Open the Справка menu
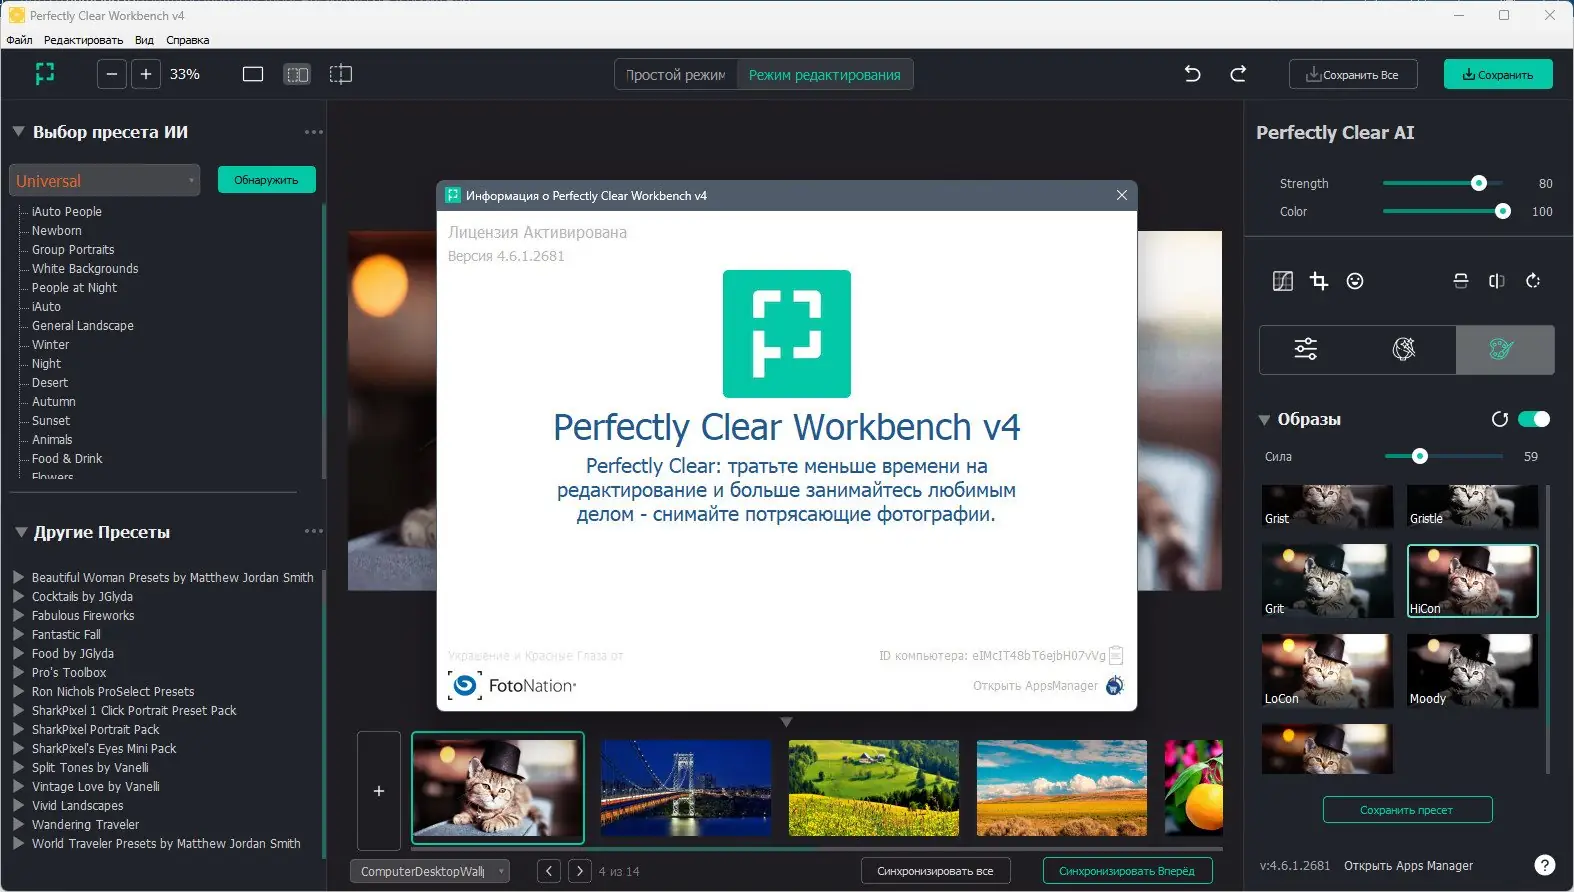This screenshot has width=1574, height=892. [188, 40]
